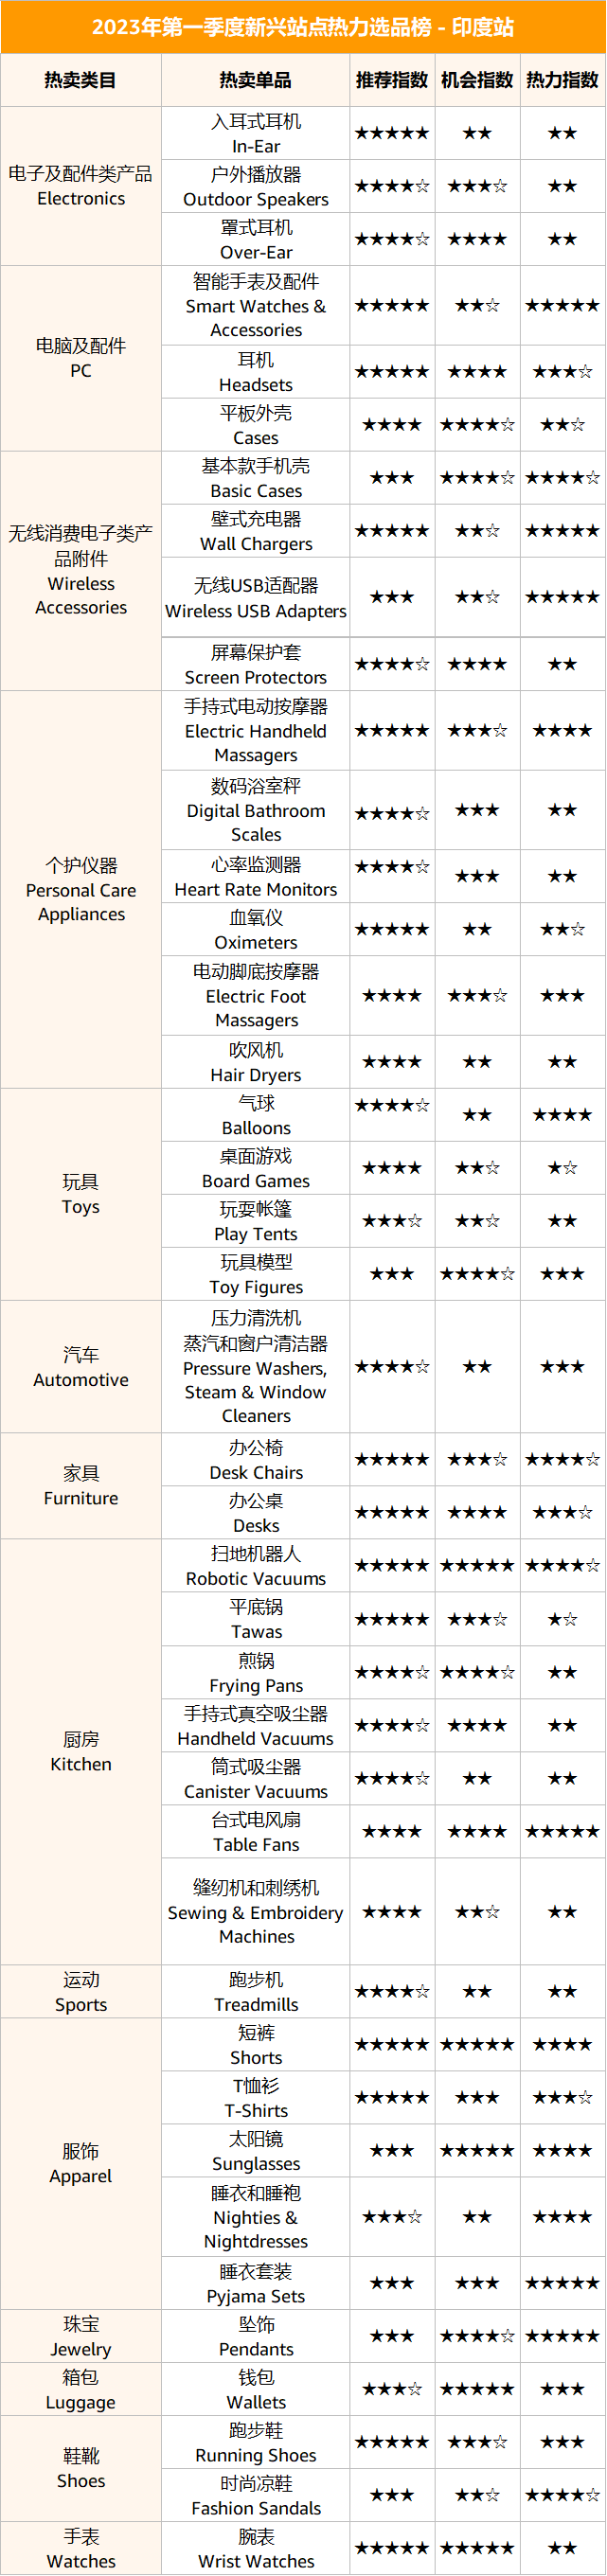This screenshot has height=2576, width=607.
Task: Click the heat index stars for Smart Watches
Action: [562, 305]
